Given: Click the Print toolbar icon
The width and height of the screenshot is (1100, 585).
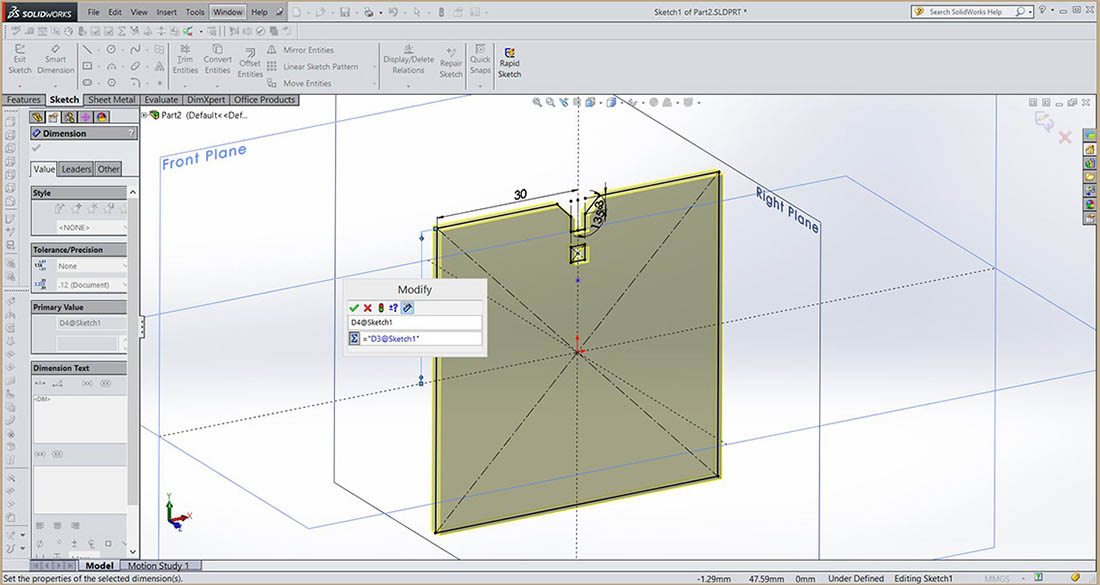Looking at the screenshot, I should [x=368, y=12].
